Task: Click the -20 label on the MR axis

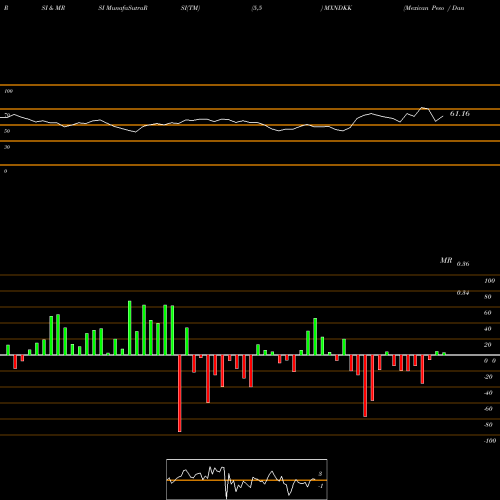Action: (x=488, y=377)
